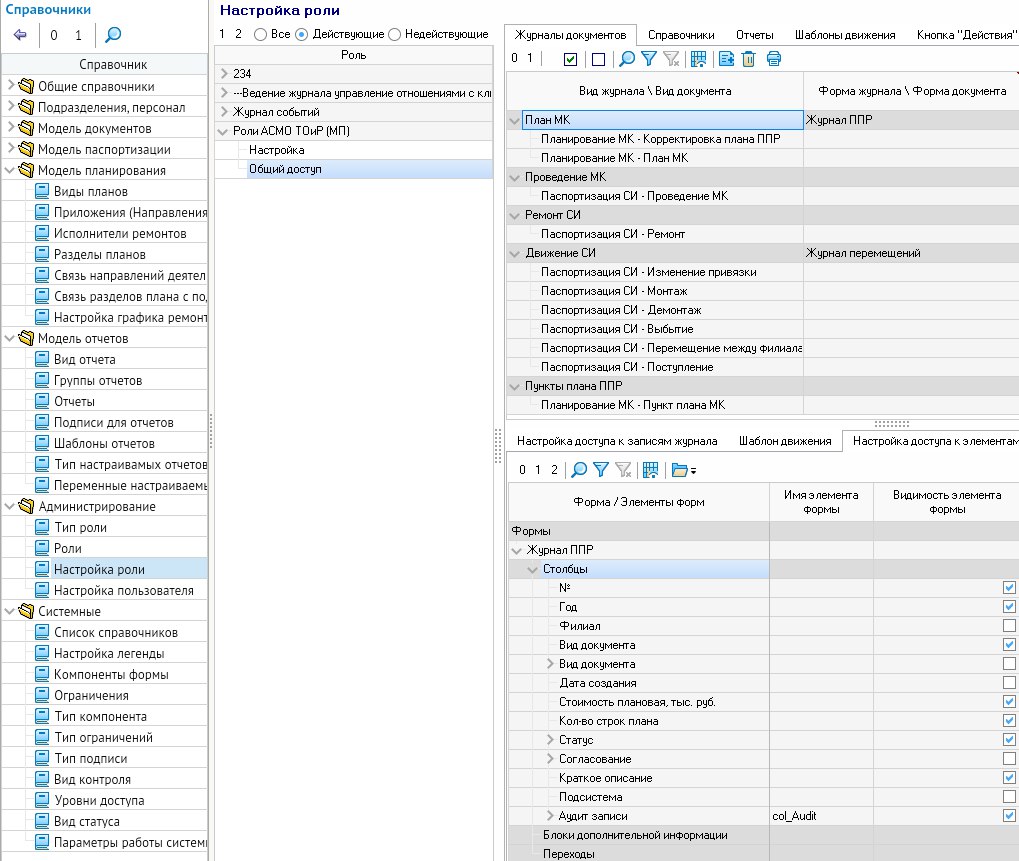The image size is (1019, 861).
Task: Expand role 234 in roles list
Action: point(224,73)
